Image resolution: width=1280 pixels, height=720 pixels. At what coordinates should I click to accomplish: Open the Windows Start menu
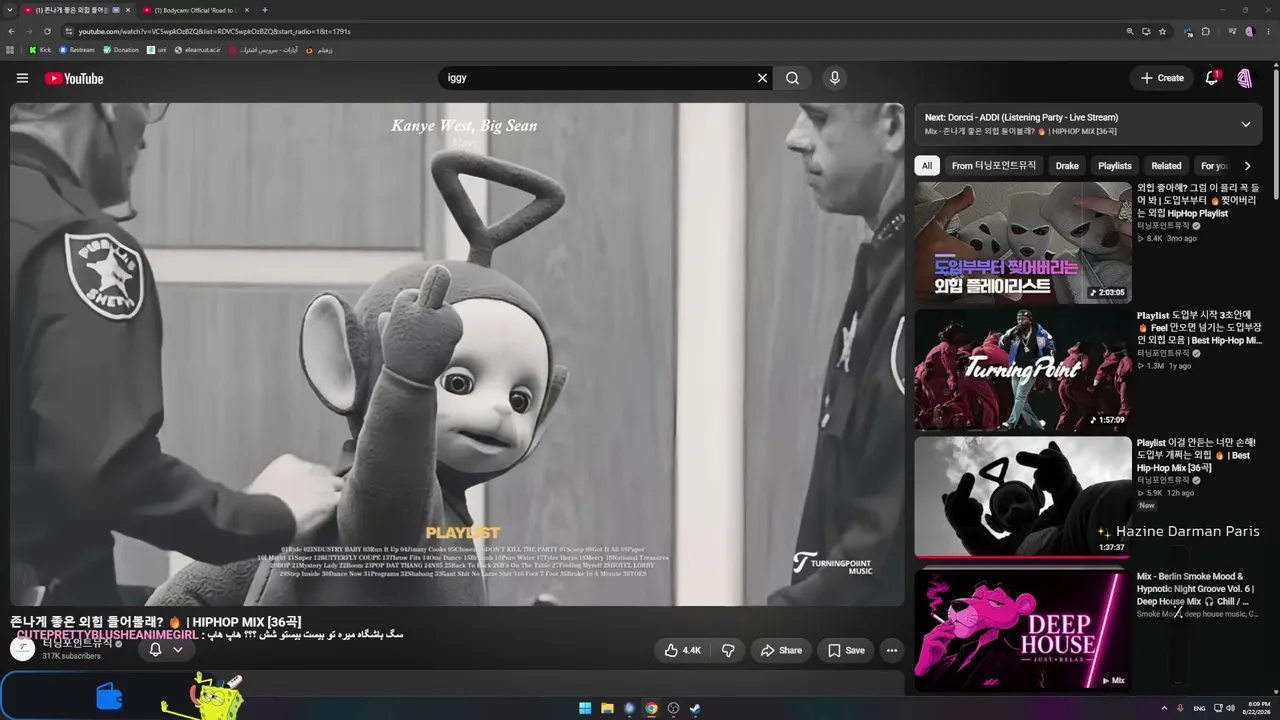[585, 709]
